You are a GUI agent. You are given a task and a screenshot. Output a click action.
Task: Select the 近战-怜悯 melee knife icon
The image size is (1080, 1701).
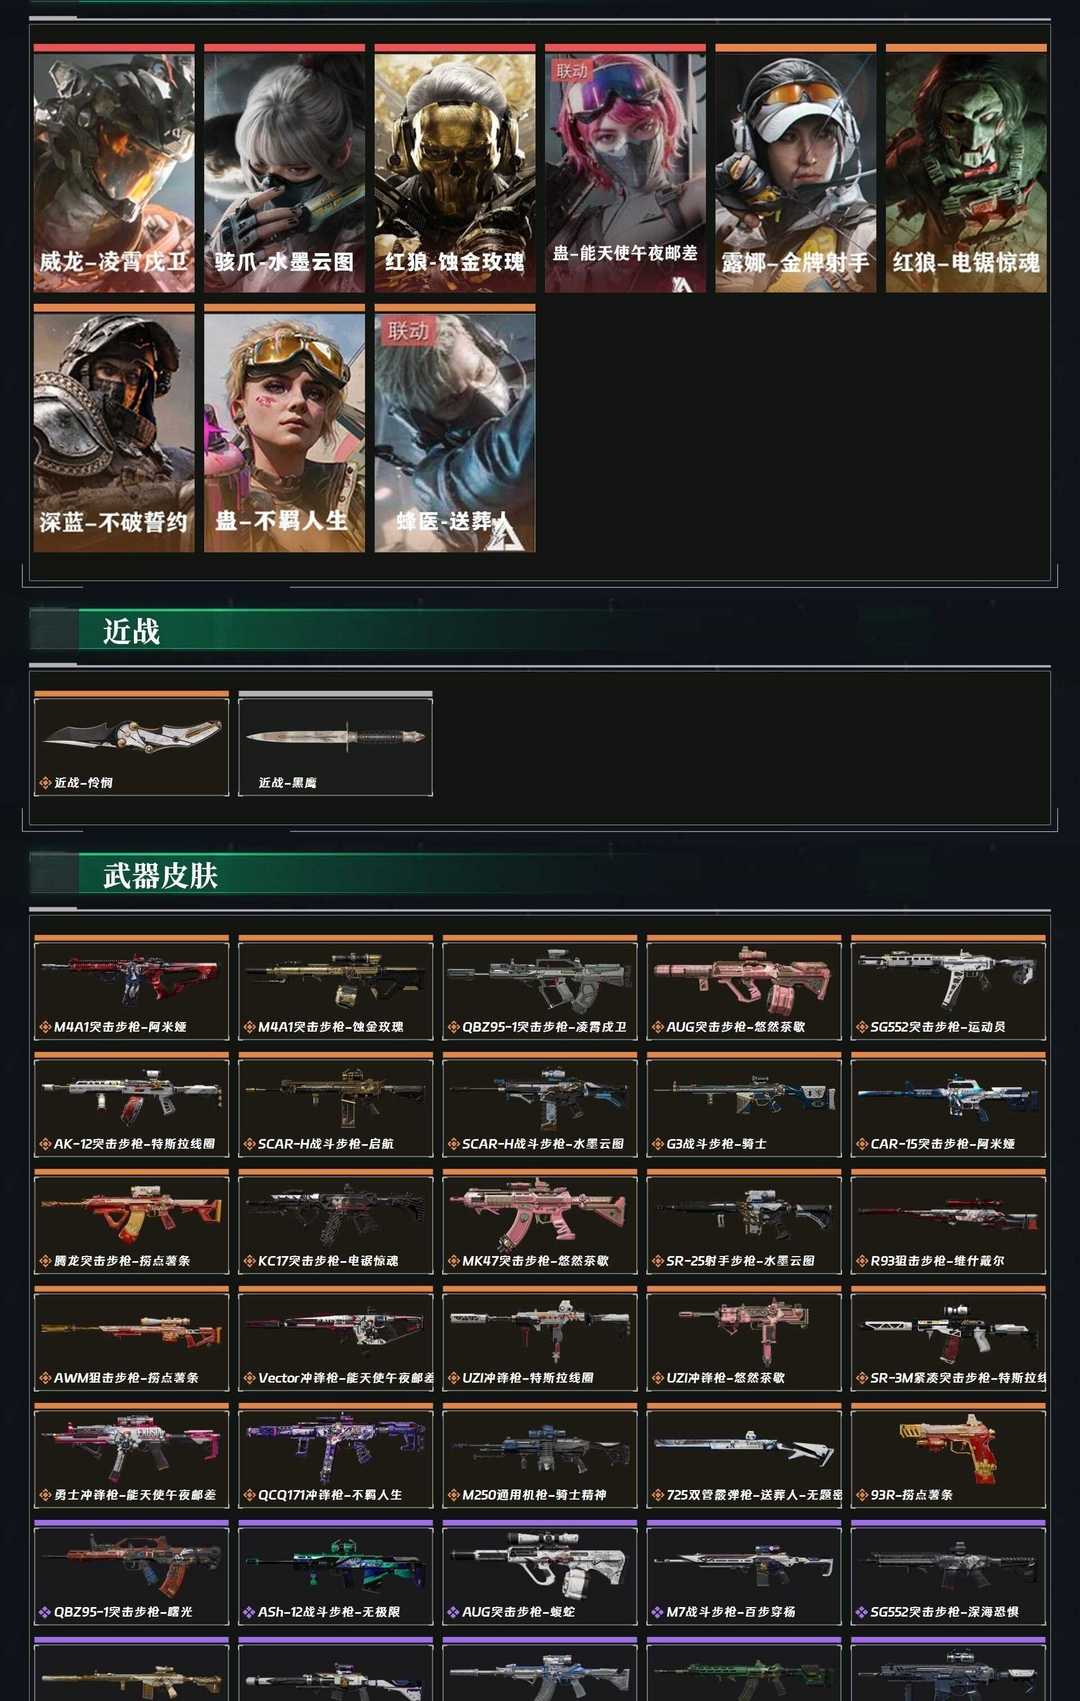[x=132, y=744]
